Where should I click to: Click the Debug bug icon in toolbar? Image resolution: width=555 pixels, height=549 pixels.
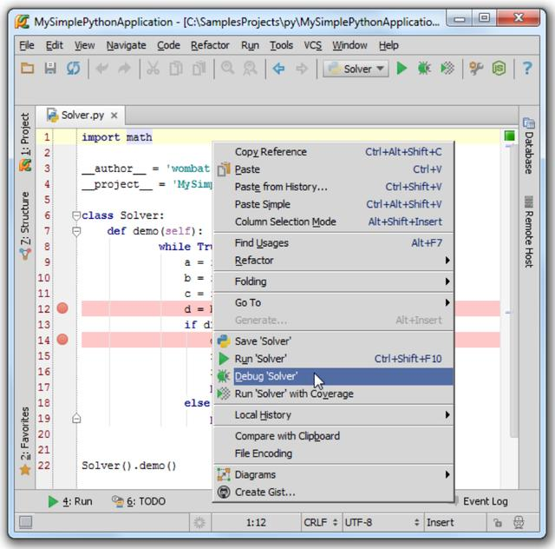424,68
